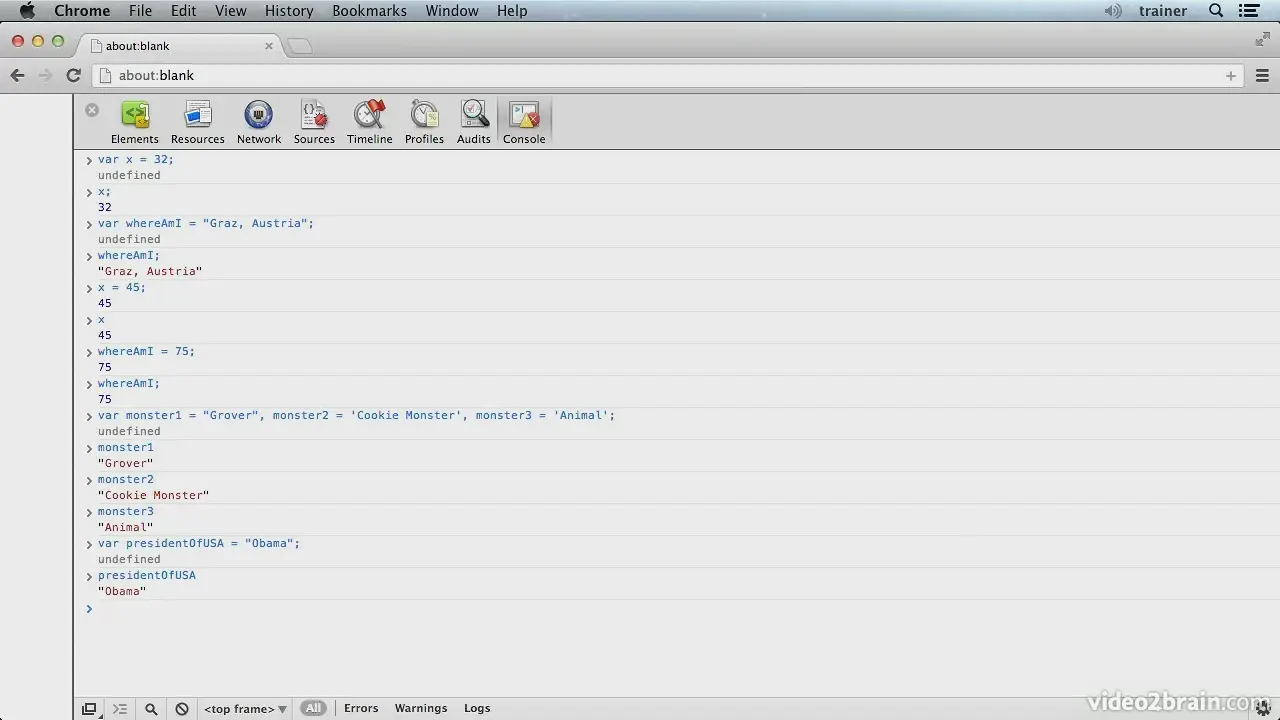Filter console by Warnings

421,708
